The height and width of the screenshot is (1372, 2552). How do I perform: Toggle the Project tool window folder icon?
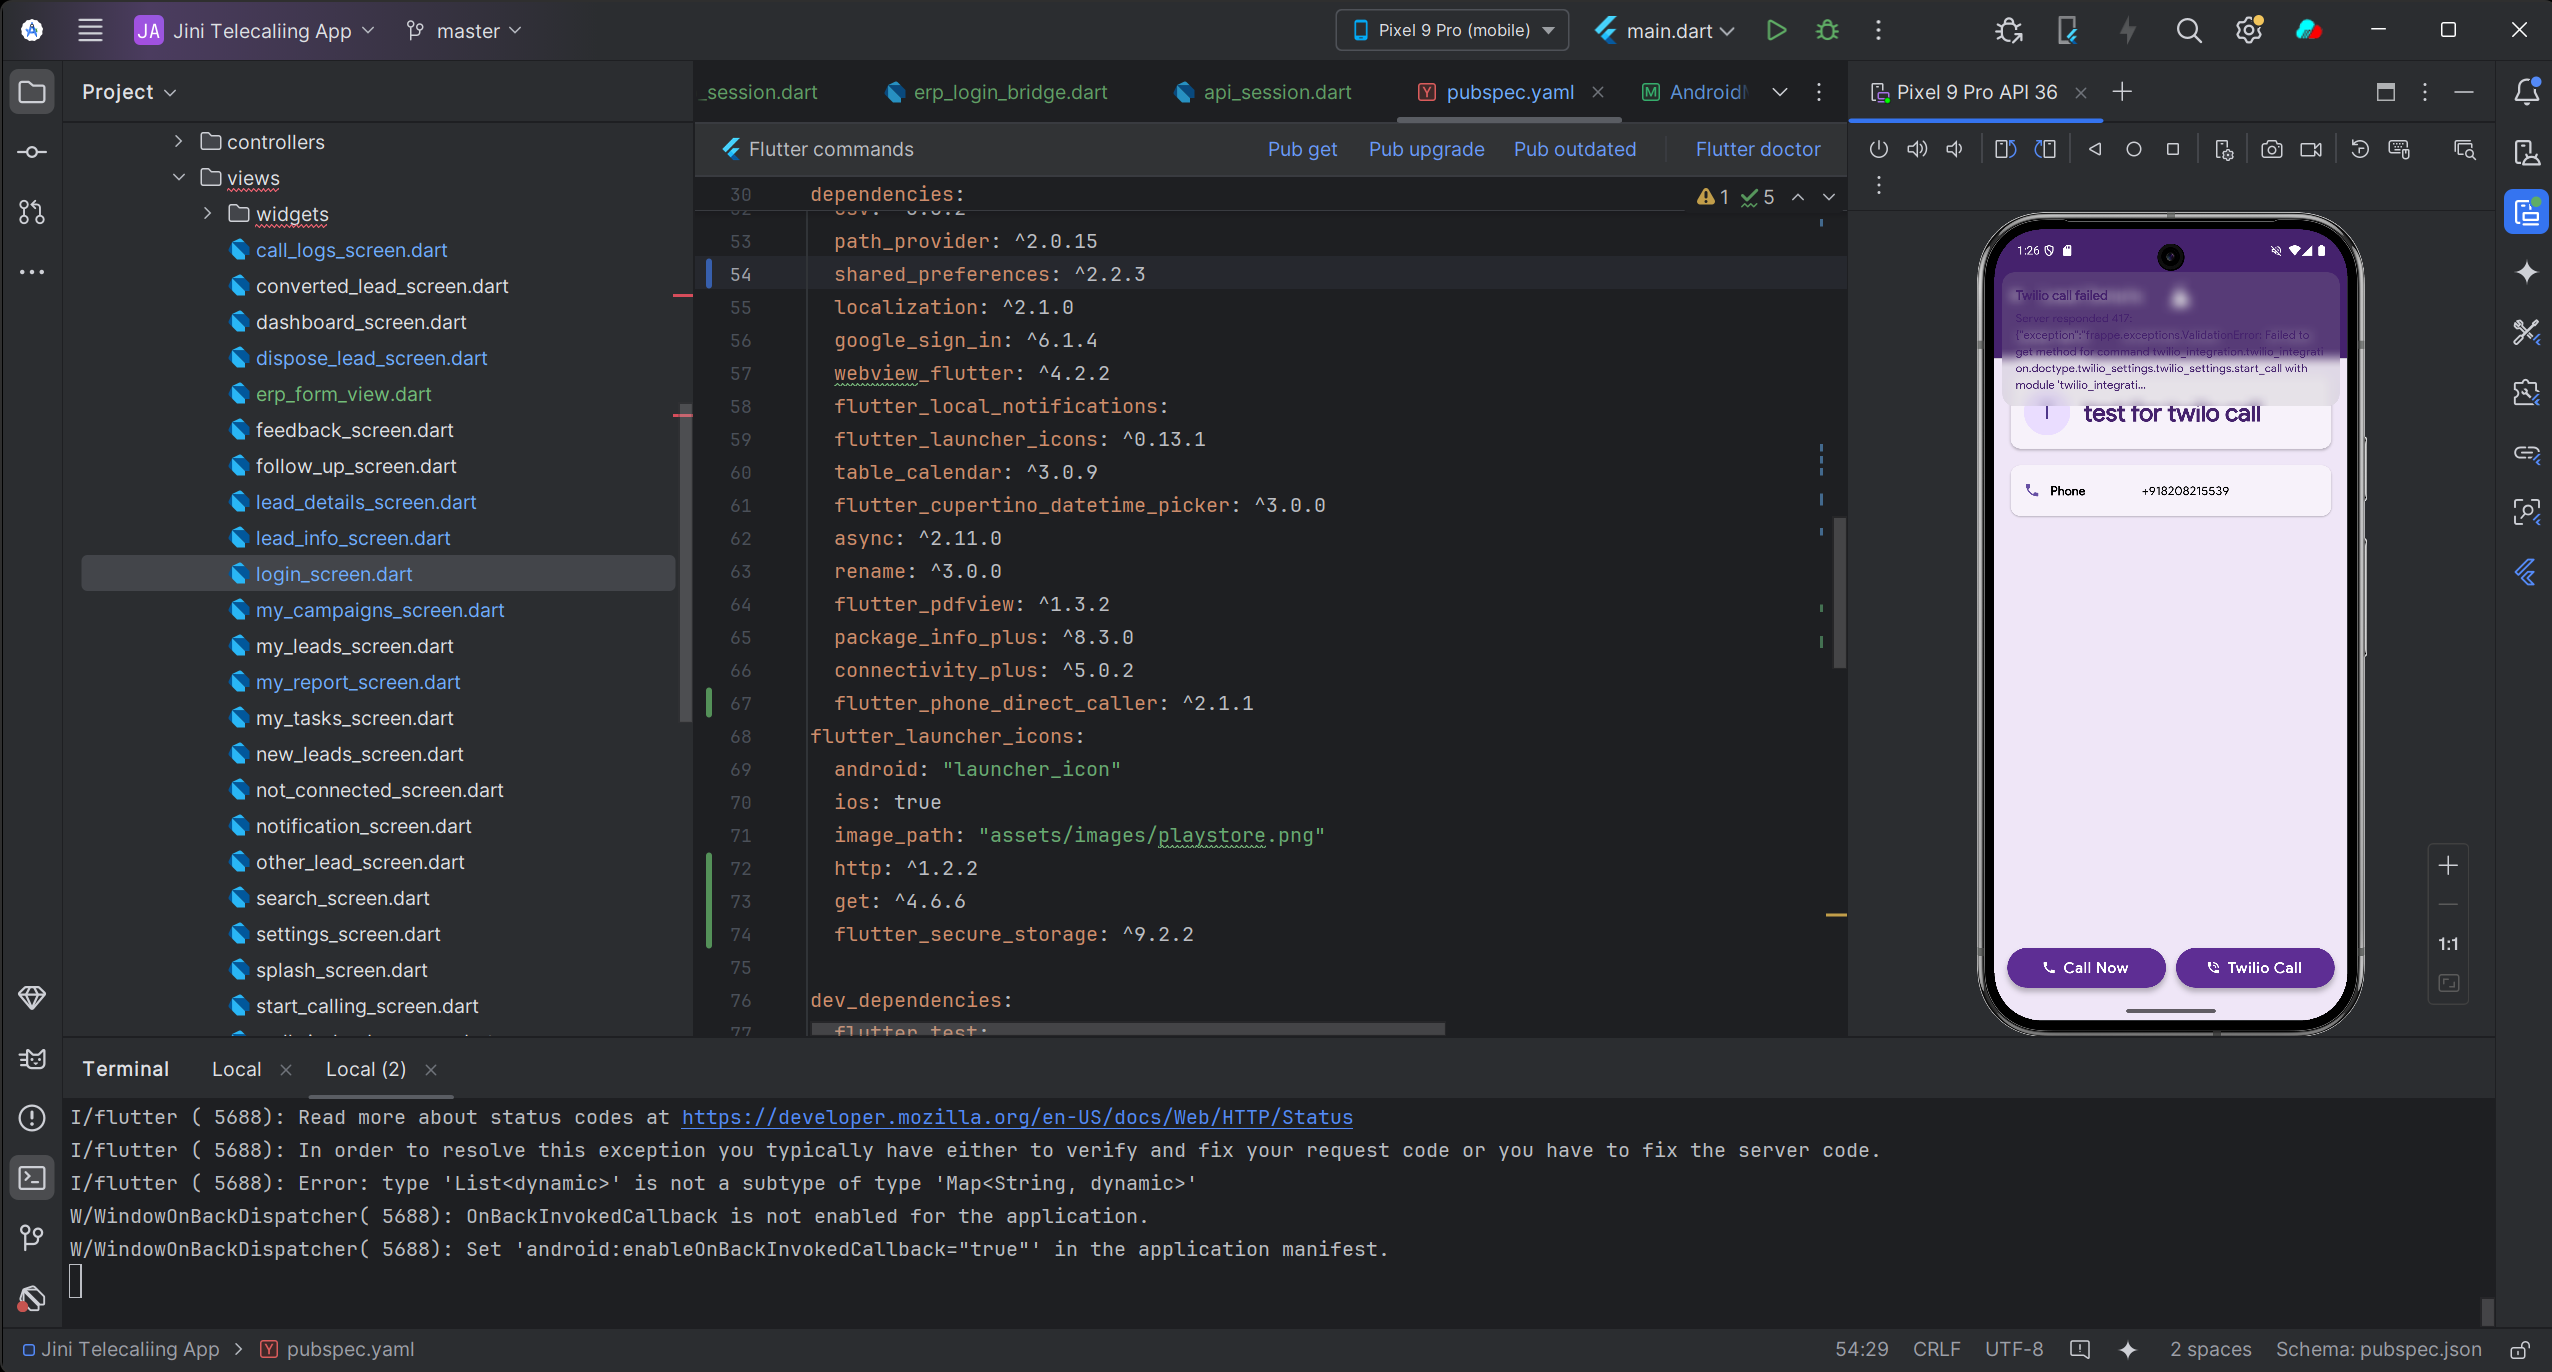(32, 92)
